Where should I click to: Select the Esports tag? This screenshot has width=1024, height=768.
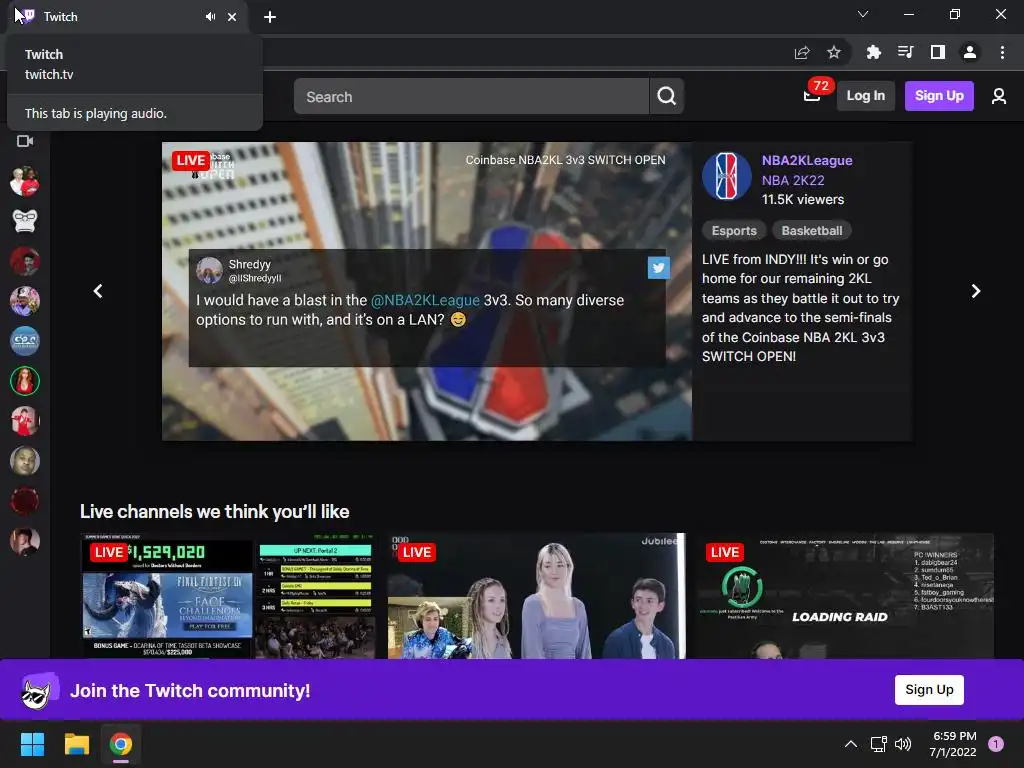pyautogui.click(x=733, y=231)
